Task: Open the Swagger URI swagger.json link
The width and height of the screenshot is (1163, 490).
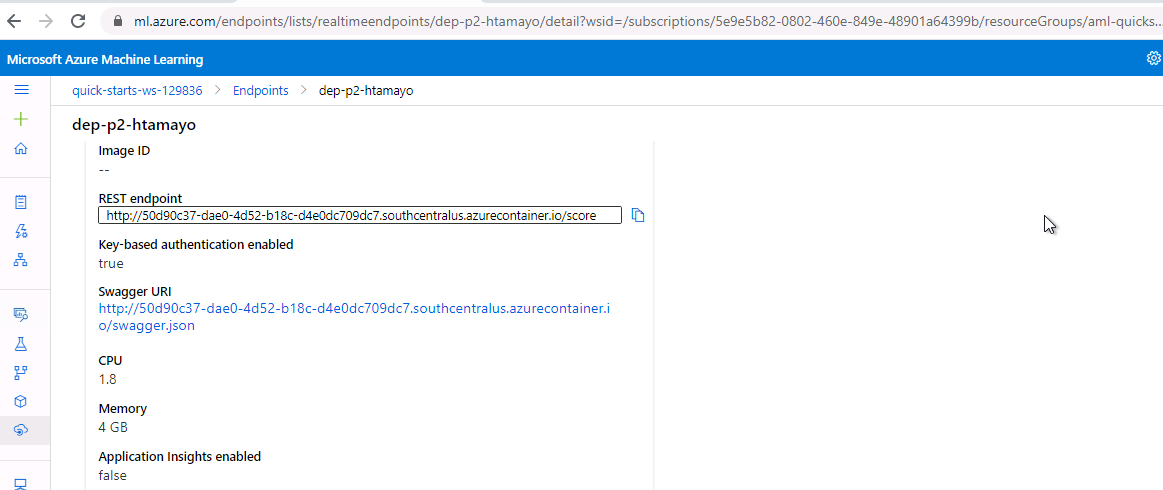Action: tap(355, 317)
